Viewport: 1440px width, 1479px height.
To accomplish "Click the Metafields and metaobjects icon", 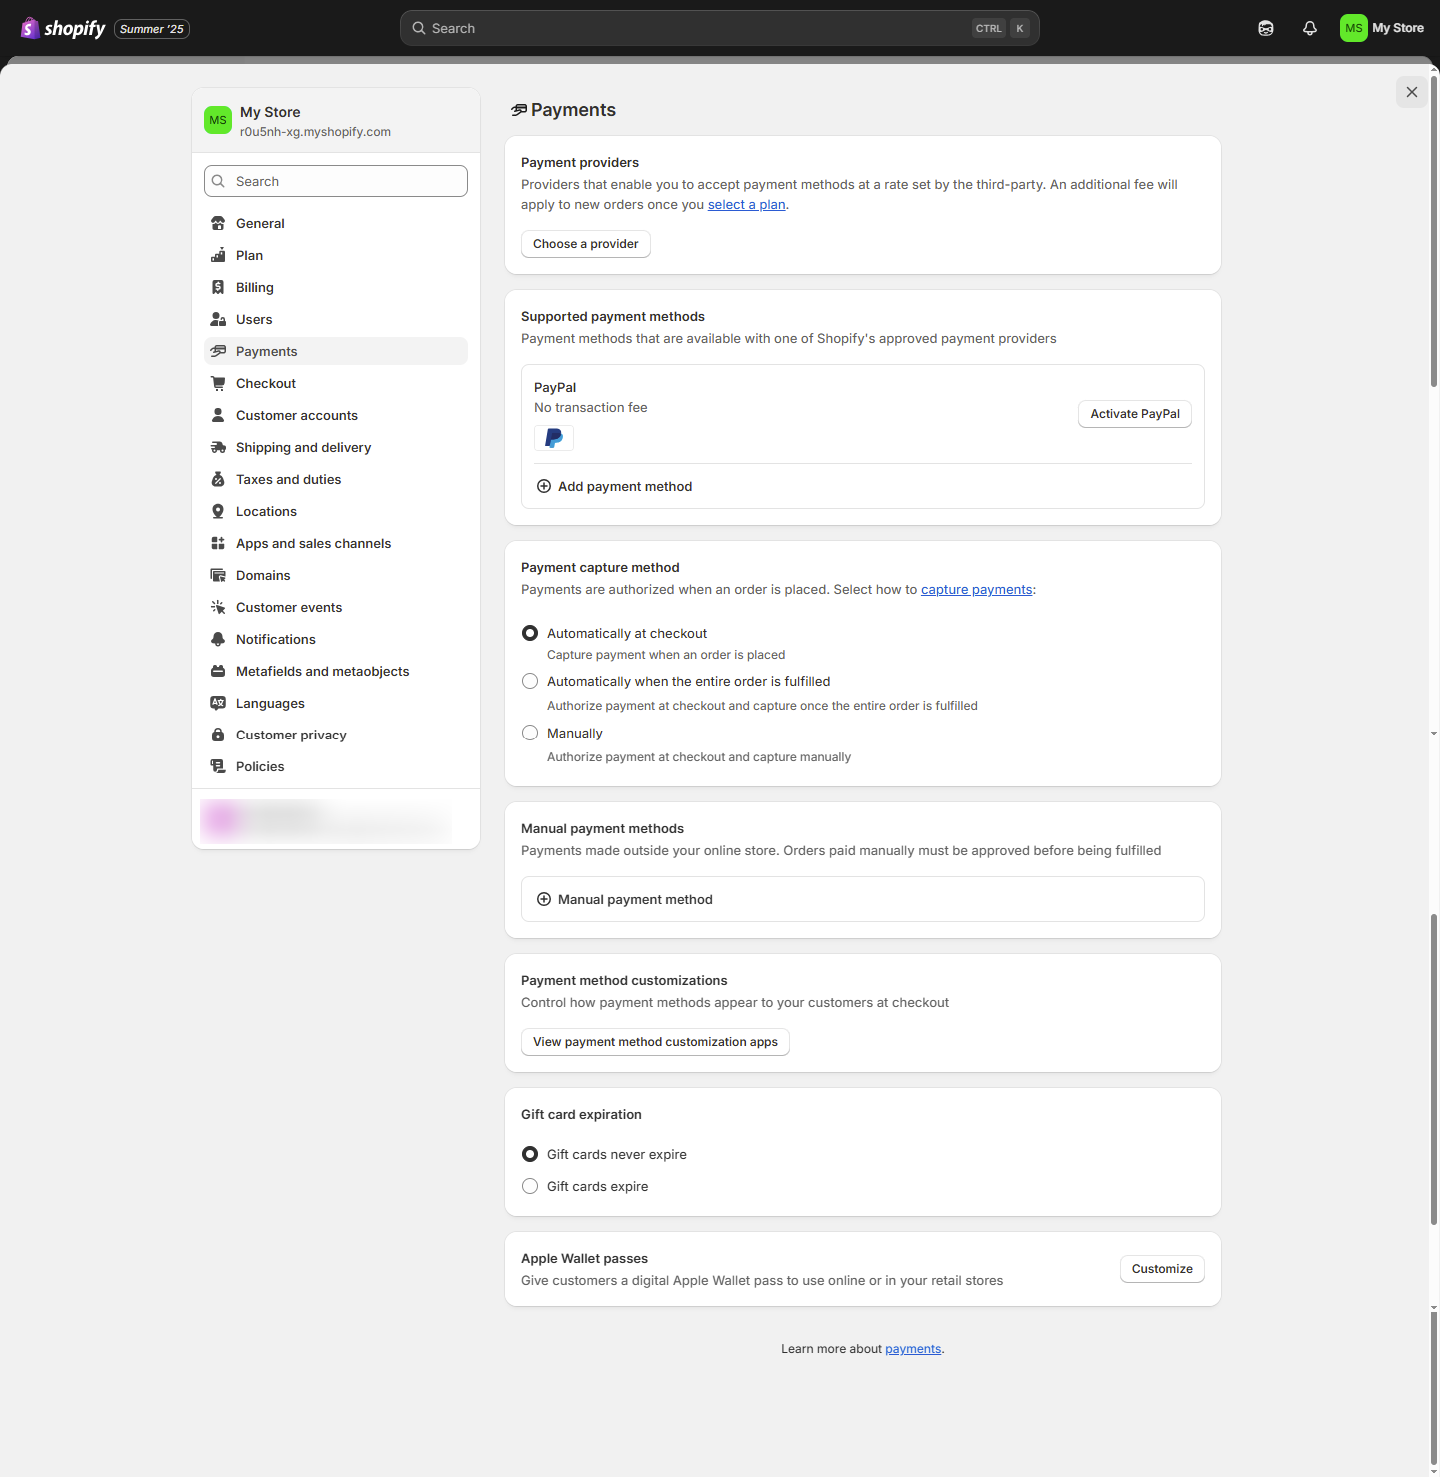I will tap(218, 671).
